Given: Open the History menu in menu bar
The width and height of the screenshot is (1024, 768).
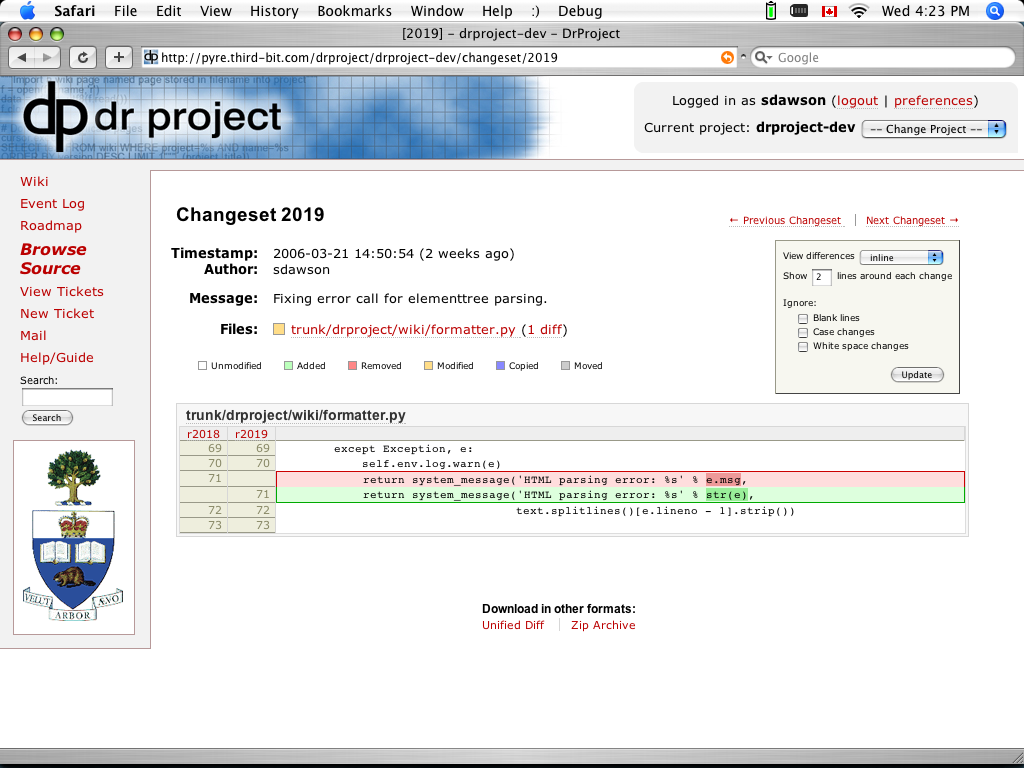Looking at the screenshot, I should (x=274, y=11).
